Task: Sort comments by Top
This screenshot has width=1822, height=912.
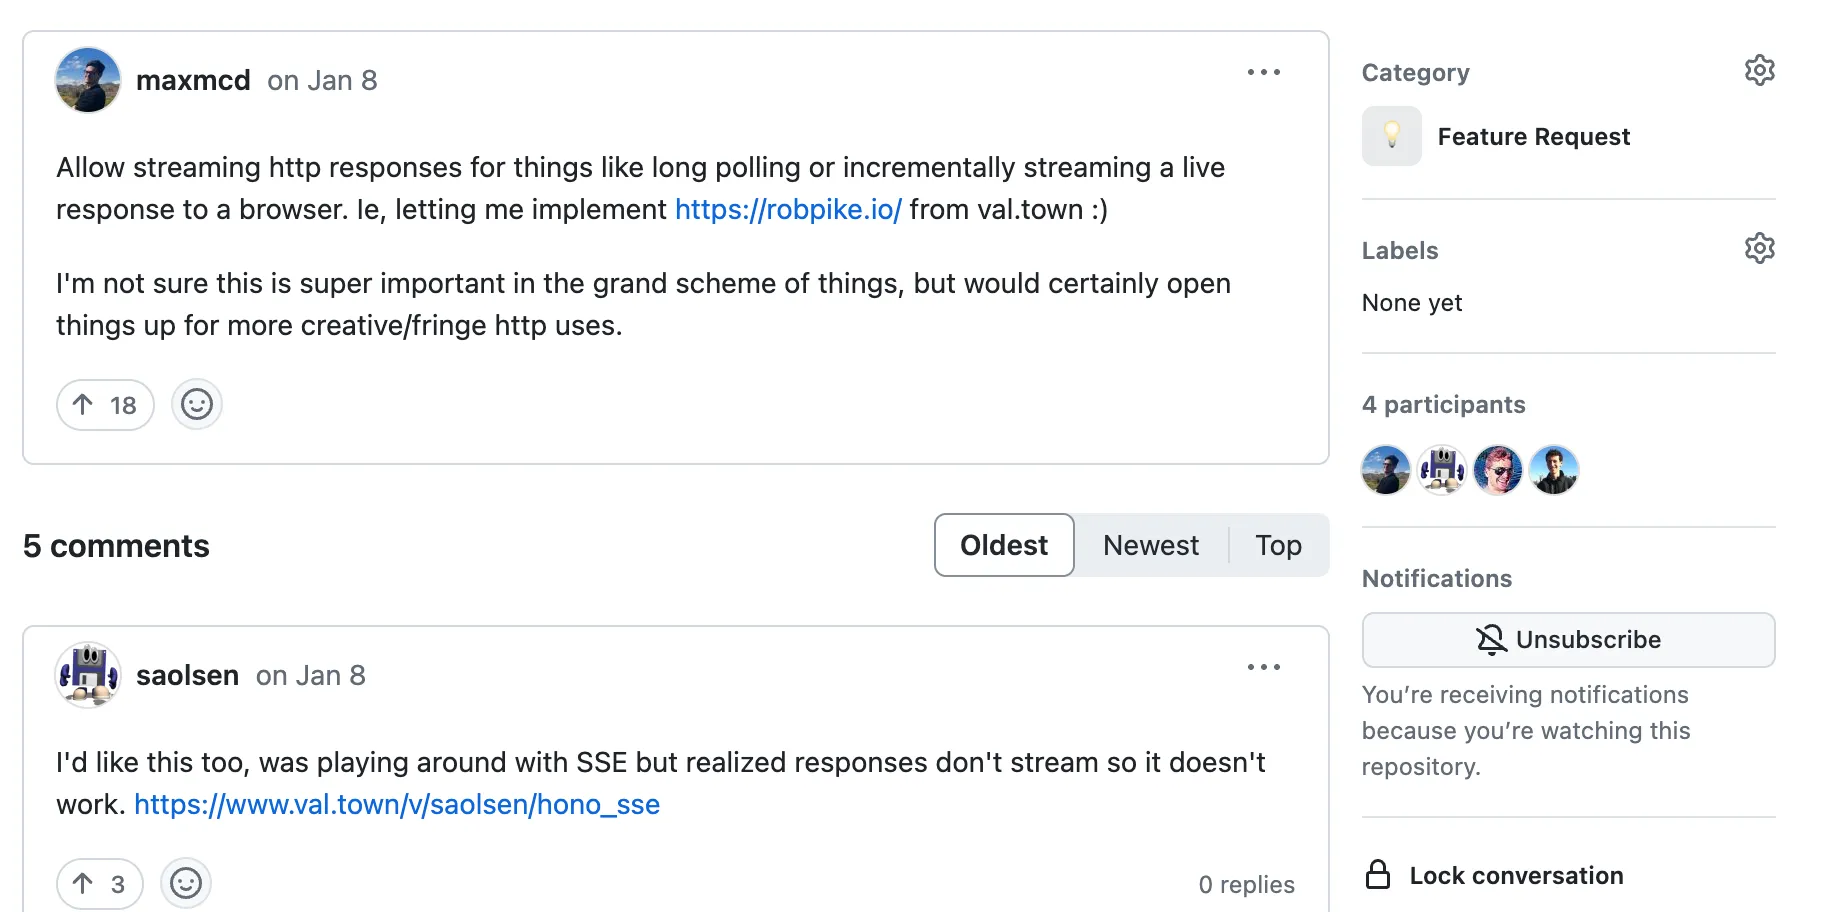Action: click(1278, 545)
